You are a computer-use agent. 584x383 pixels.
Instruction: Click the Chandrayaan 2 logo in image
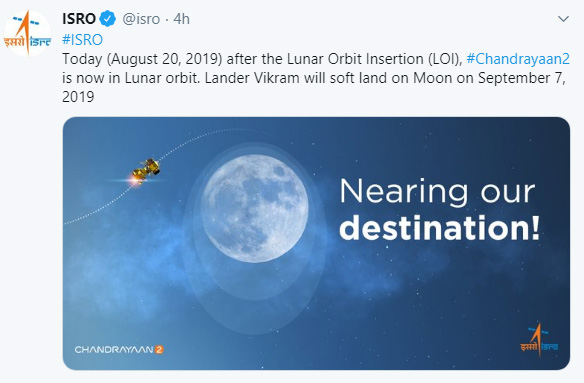119,349
